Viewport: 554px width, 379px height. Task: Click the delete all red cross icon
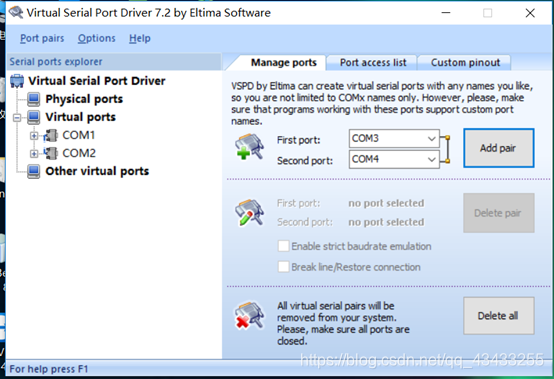click(249, 315)
